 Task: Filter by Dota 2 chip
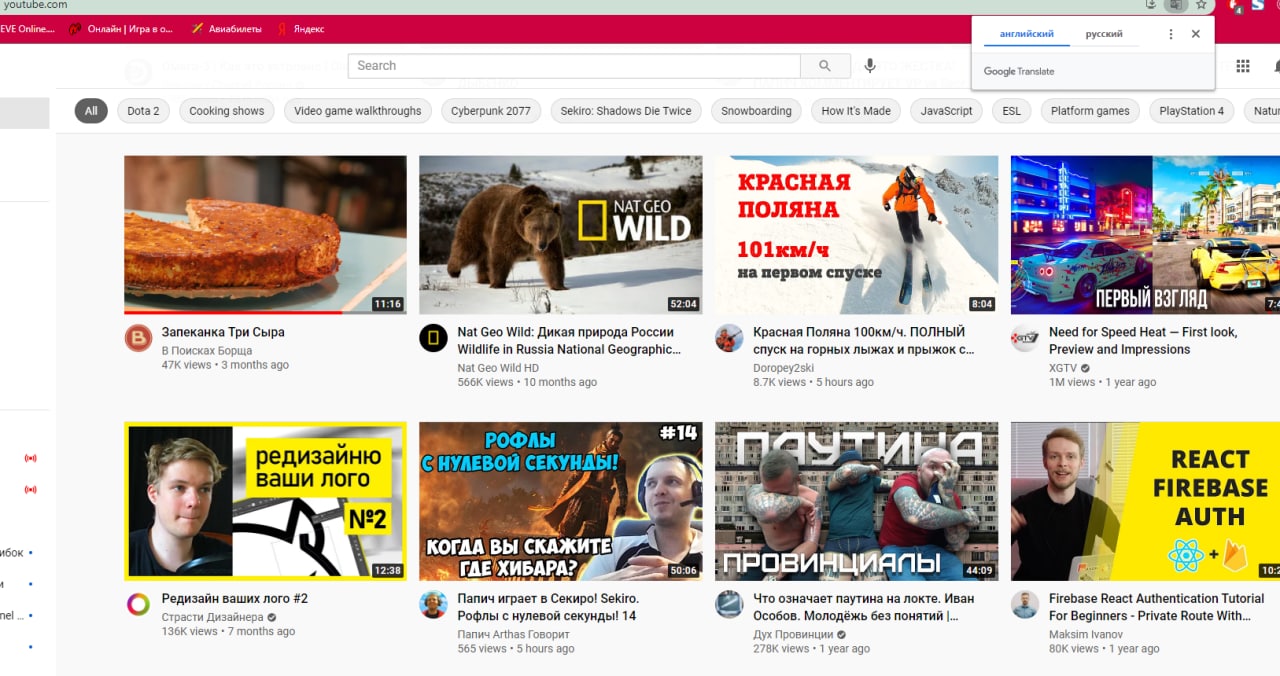click(143, 111)
